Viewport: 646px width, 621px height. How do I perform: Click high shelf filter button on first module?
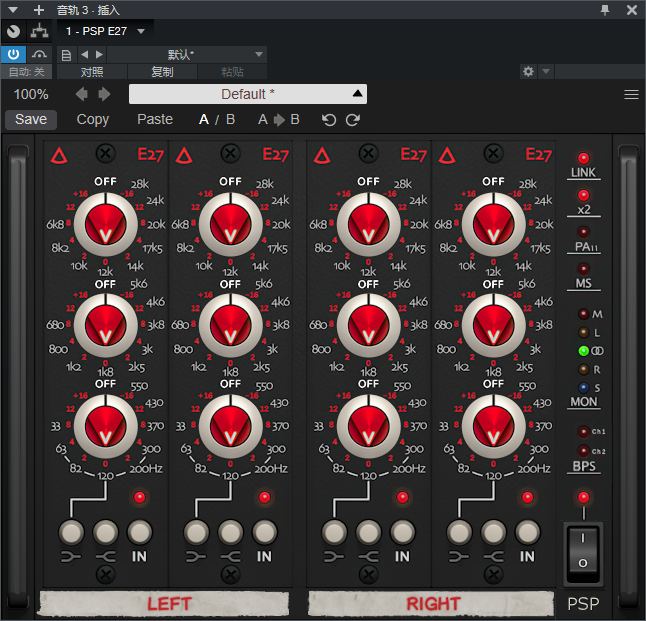[x=105, y=532]
